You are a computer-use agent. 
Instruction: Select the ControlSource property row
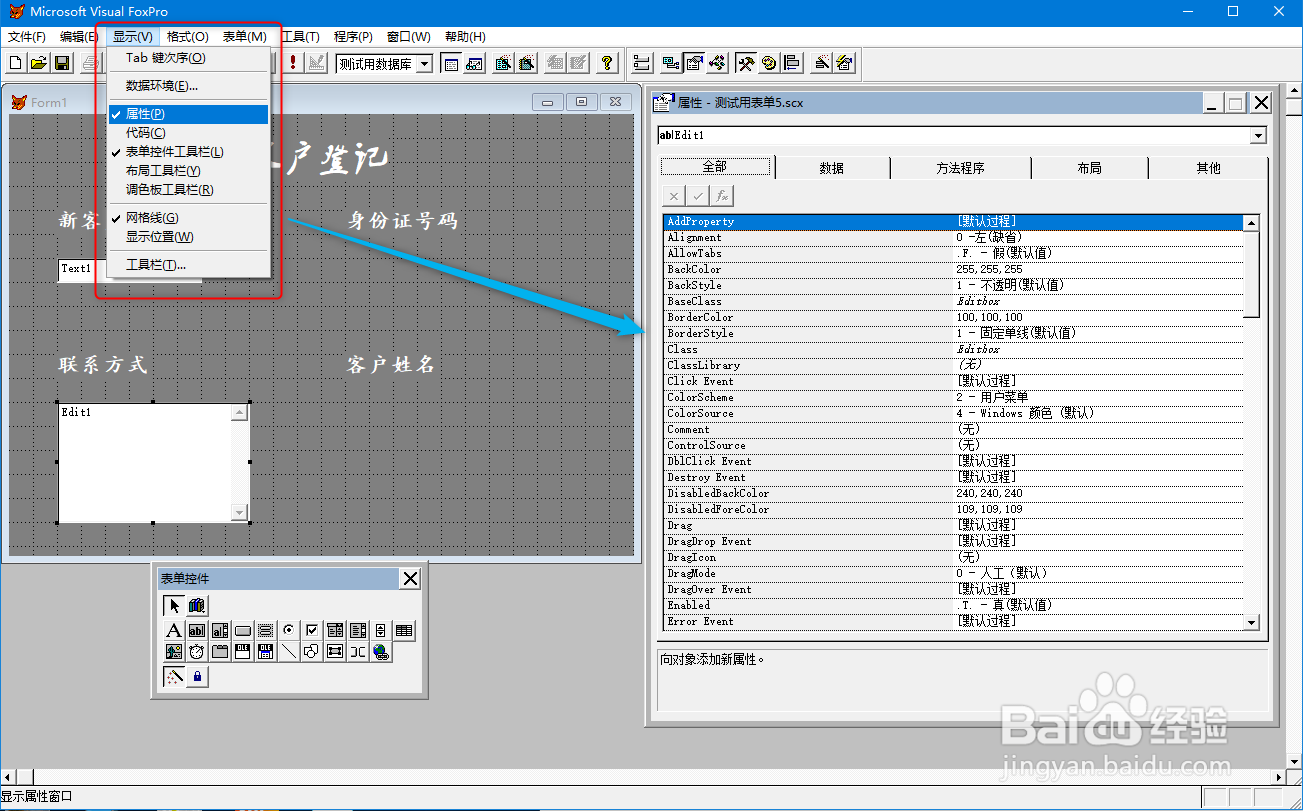click(953, 445)
